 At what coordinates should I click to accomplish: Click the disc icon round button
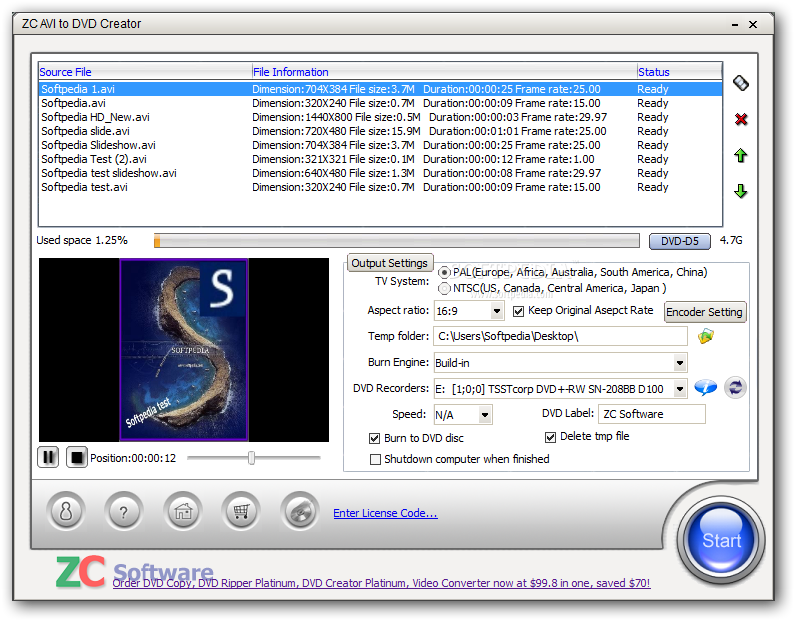(x=300, y=512)
